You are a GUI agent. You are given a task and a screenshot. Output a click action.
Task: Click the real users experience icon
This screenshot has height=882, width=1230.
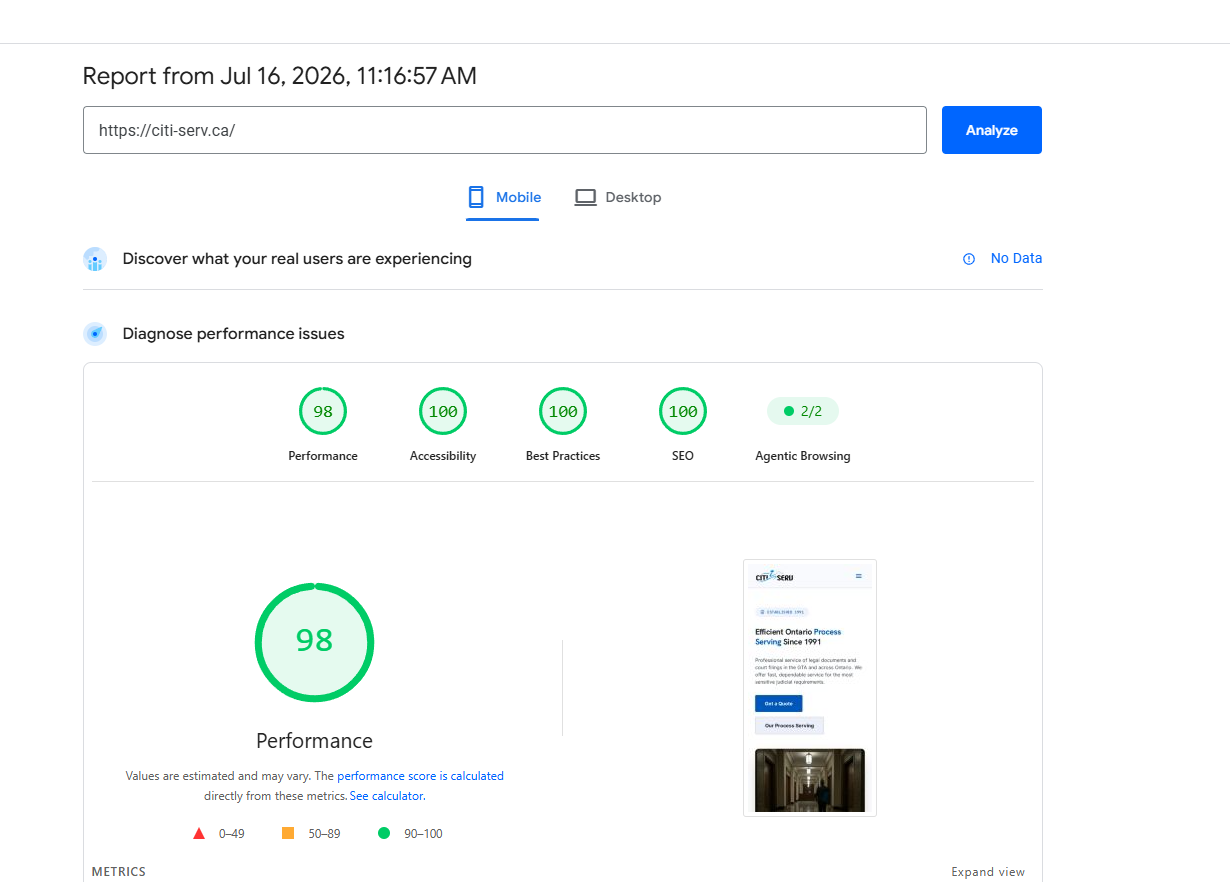click(x=95, y=259)
